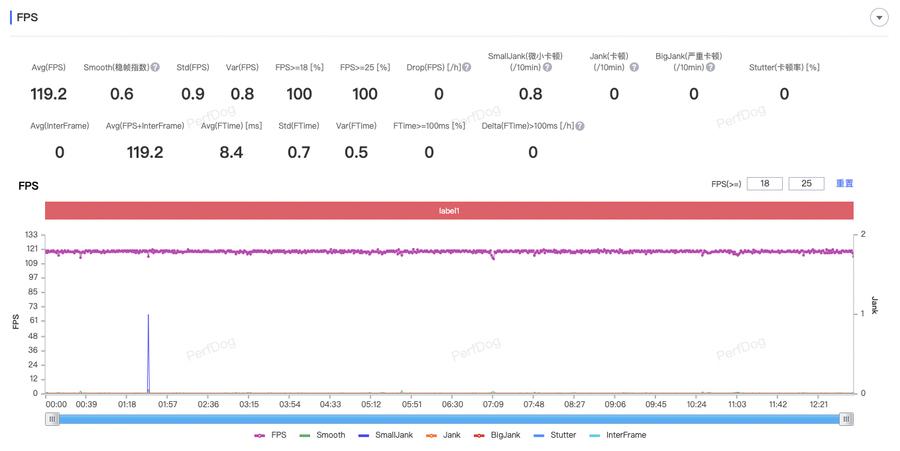Click FPS threshold field showing 25
The image size is (900, 451).
pos(806,184)
